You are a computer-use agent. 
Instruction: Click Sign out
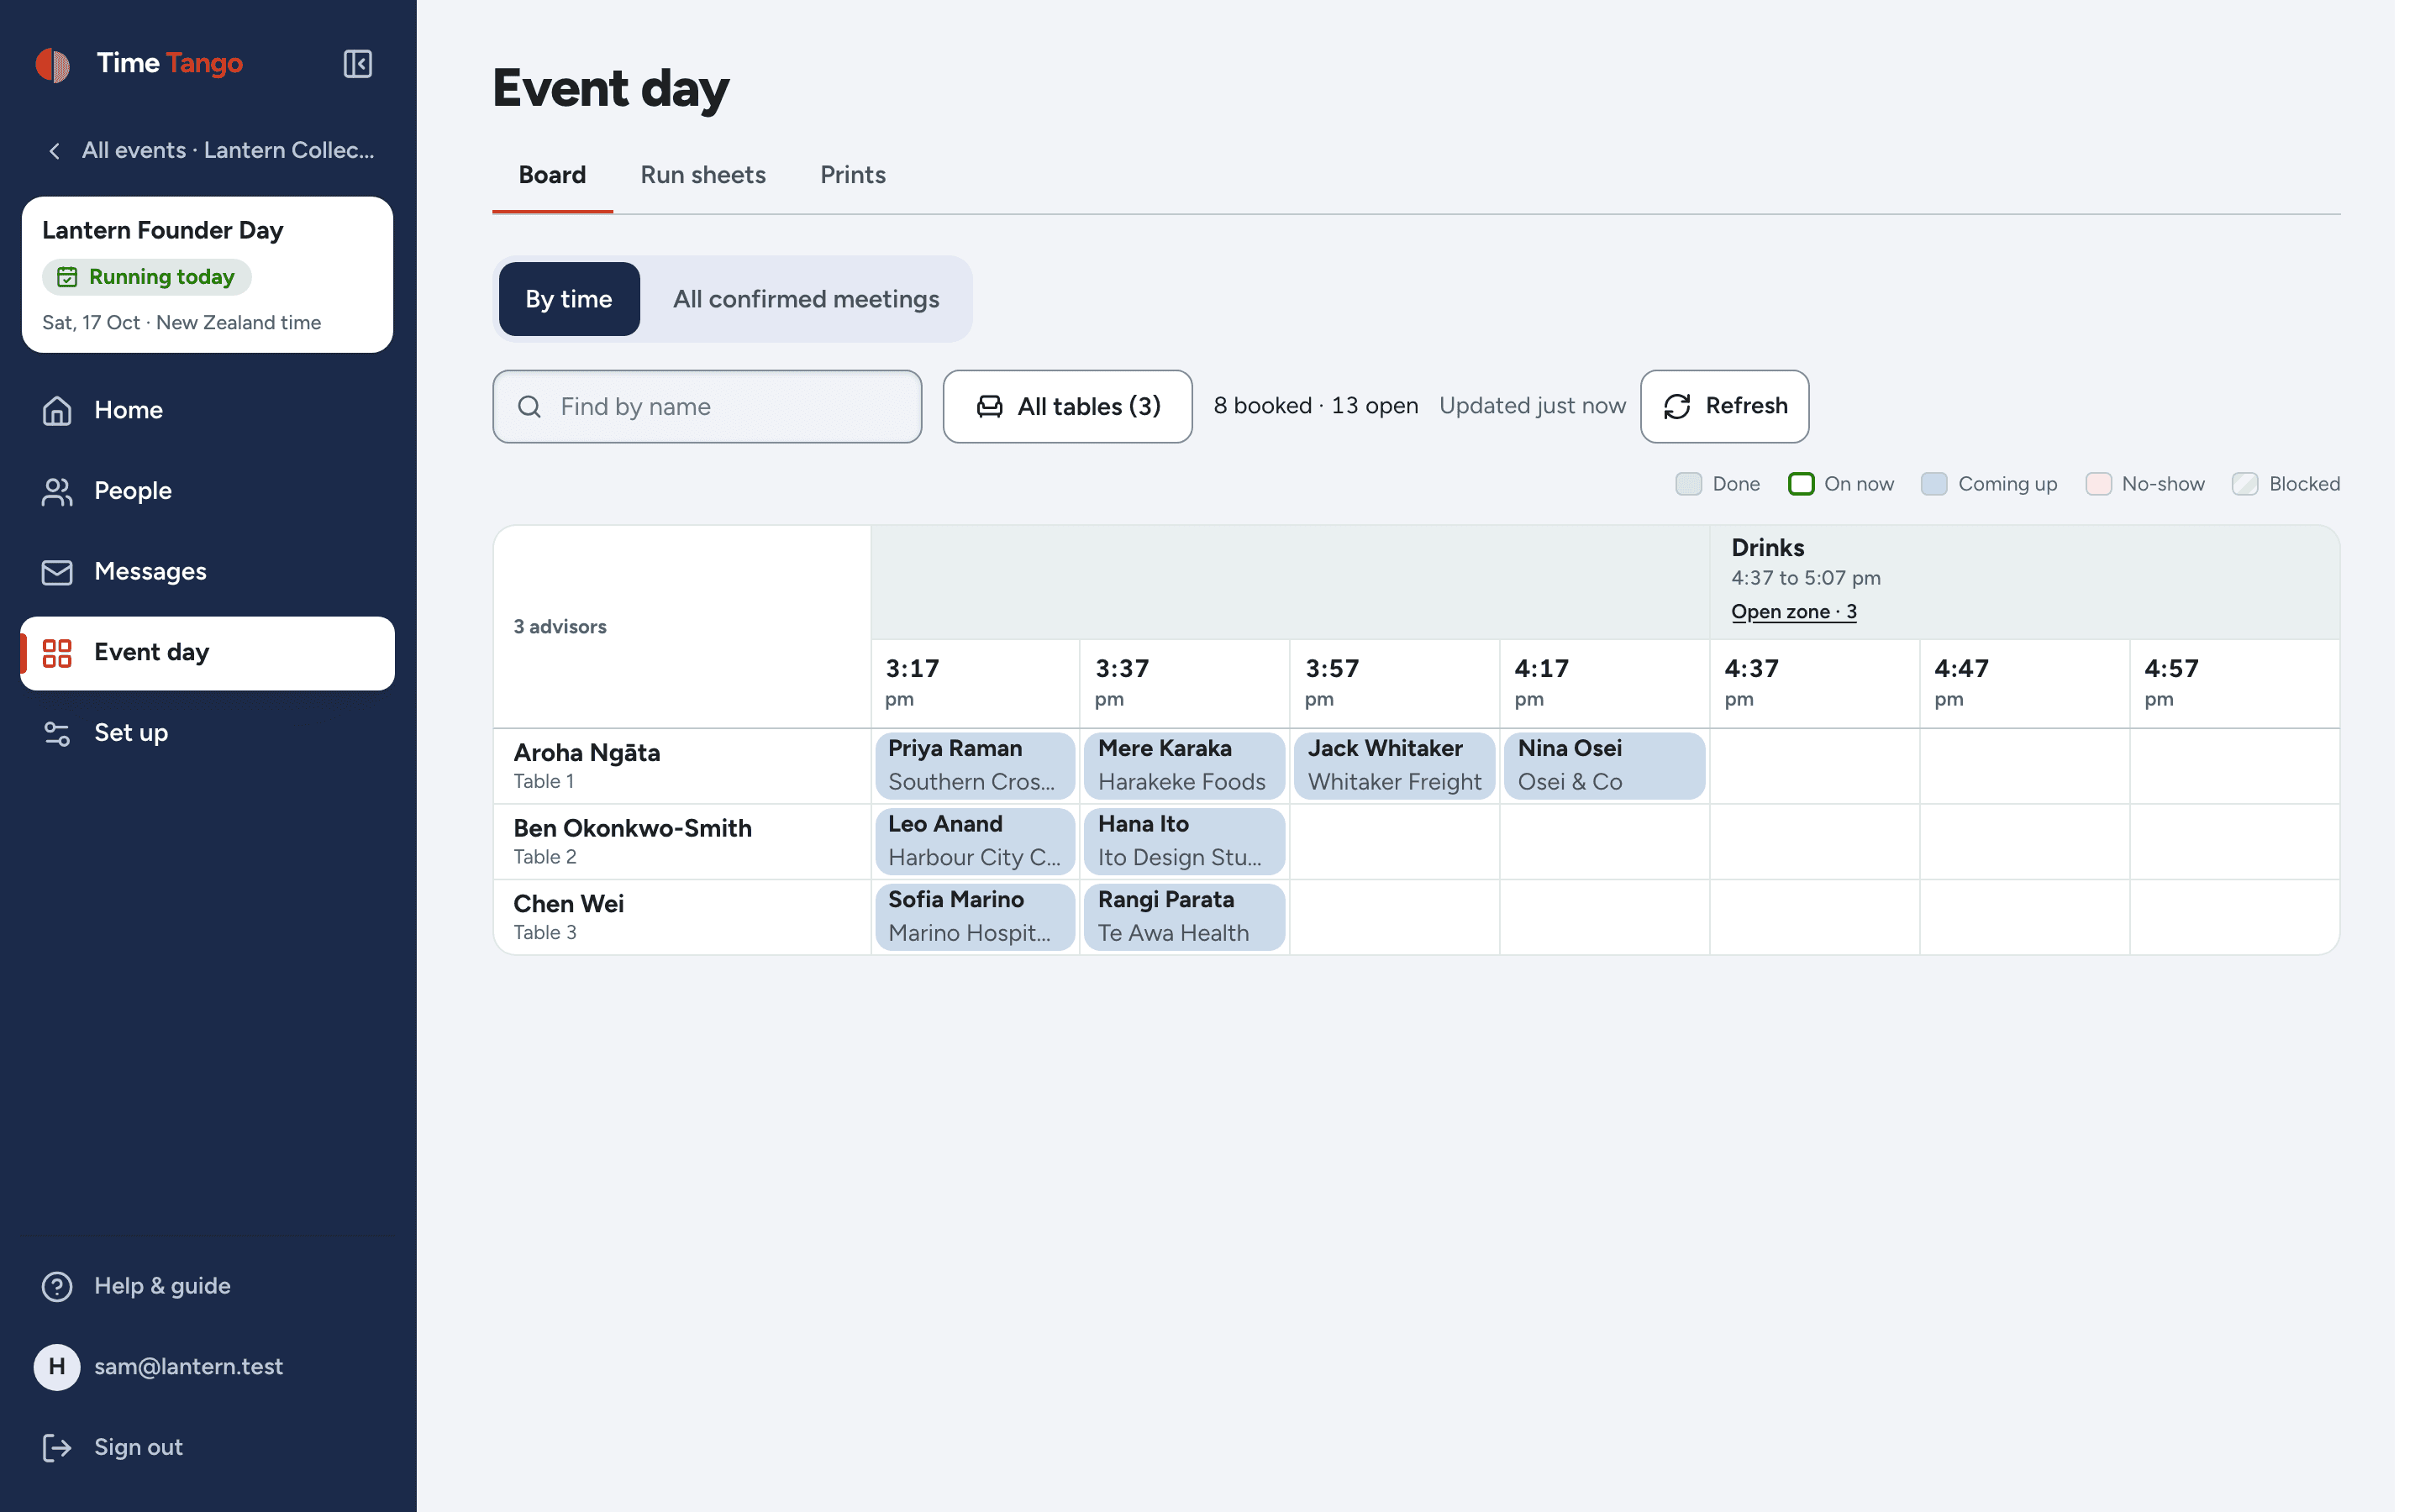tap(207, 1447)
